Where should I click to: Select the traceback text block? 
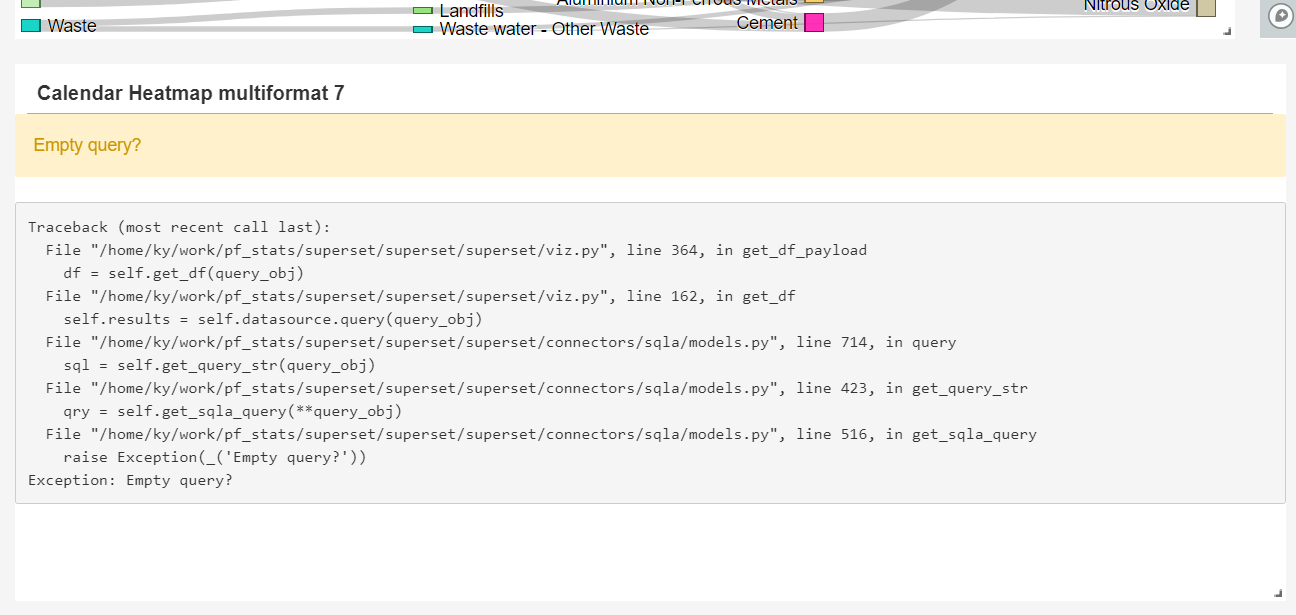pyautogui.click(x=530, y=352)
